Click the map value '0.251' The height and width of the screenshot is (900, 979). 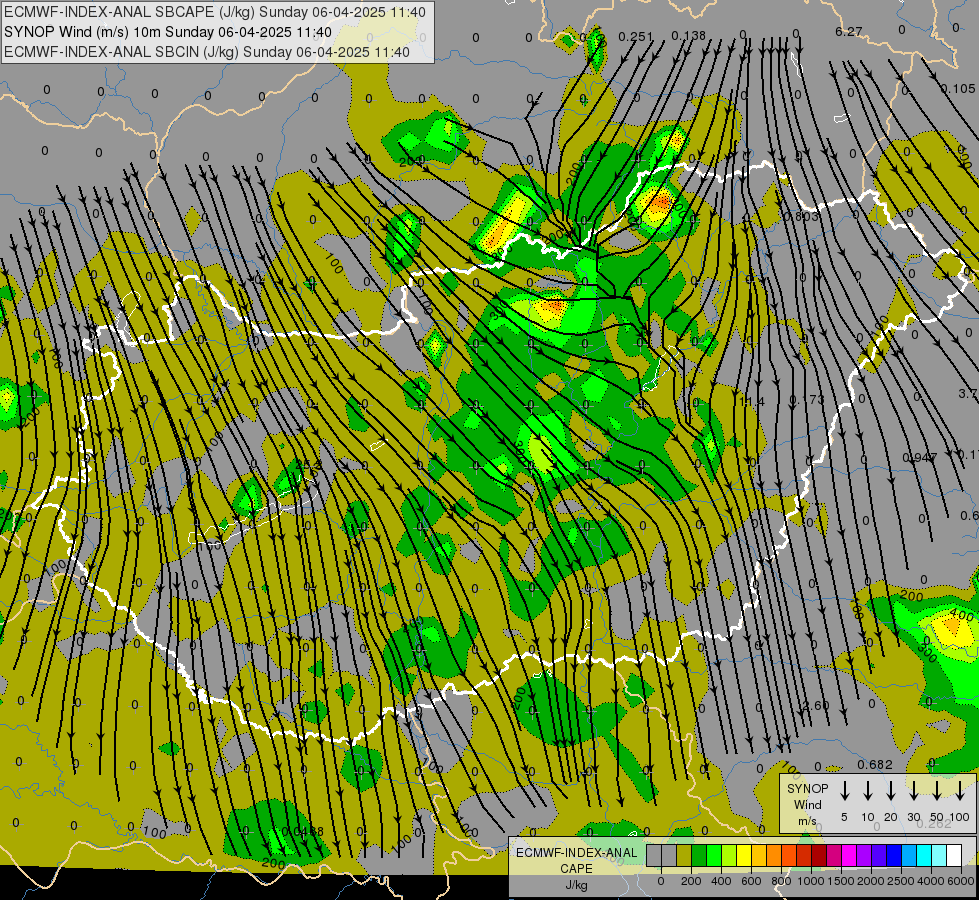pyautogui.click(x=636, y=37)
